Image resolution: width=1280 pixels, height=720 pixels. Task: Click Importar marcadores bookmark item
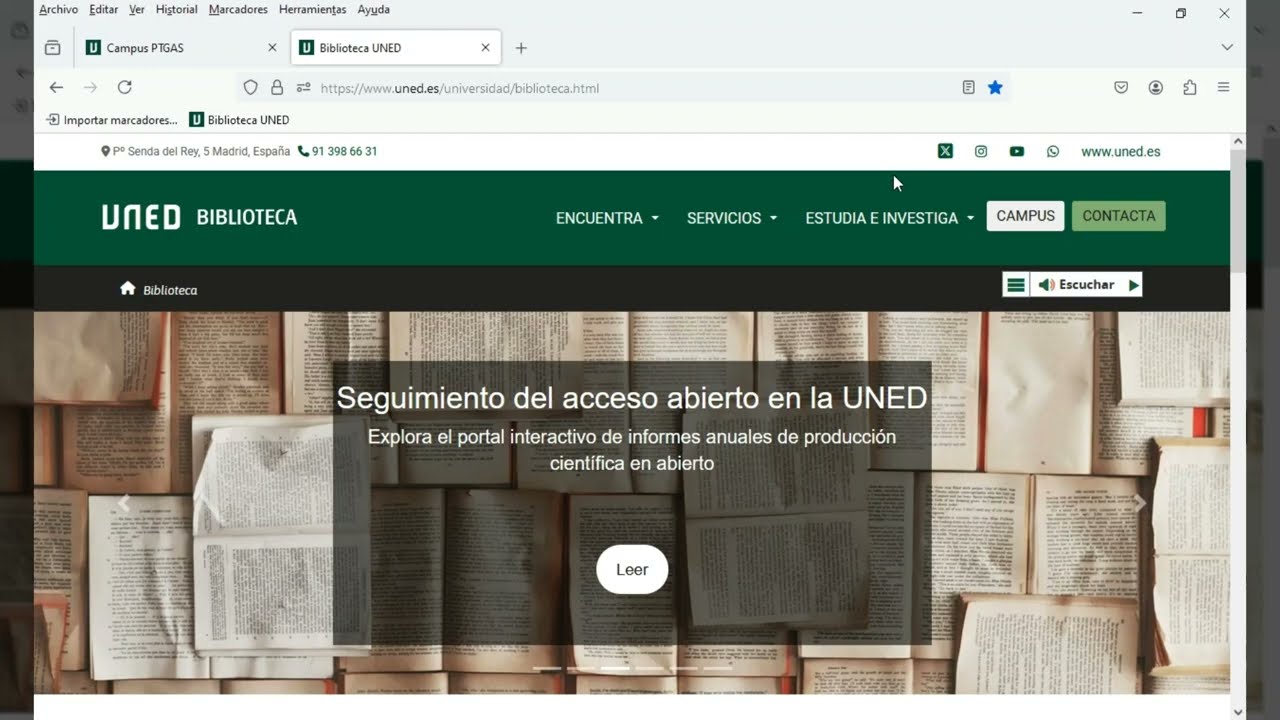point(112,120)
